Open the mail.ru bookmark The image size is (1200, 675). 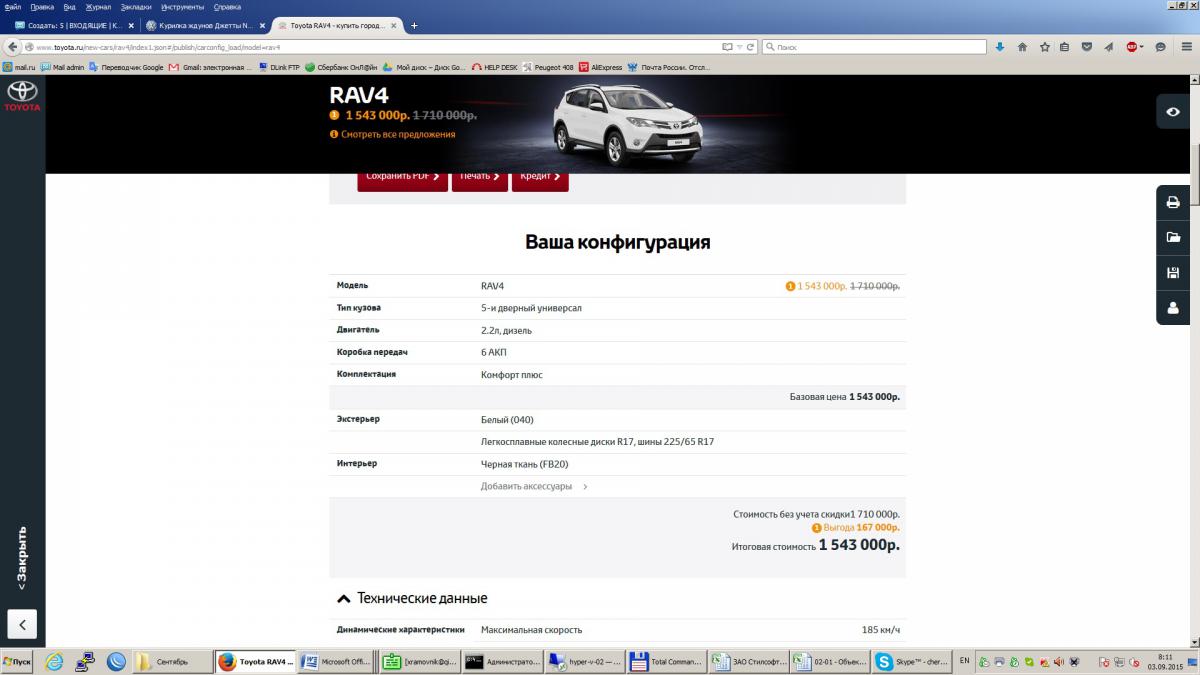click(19, 67)
